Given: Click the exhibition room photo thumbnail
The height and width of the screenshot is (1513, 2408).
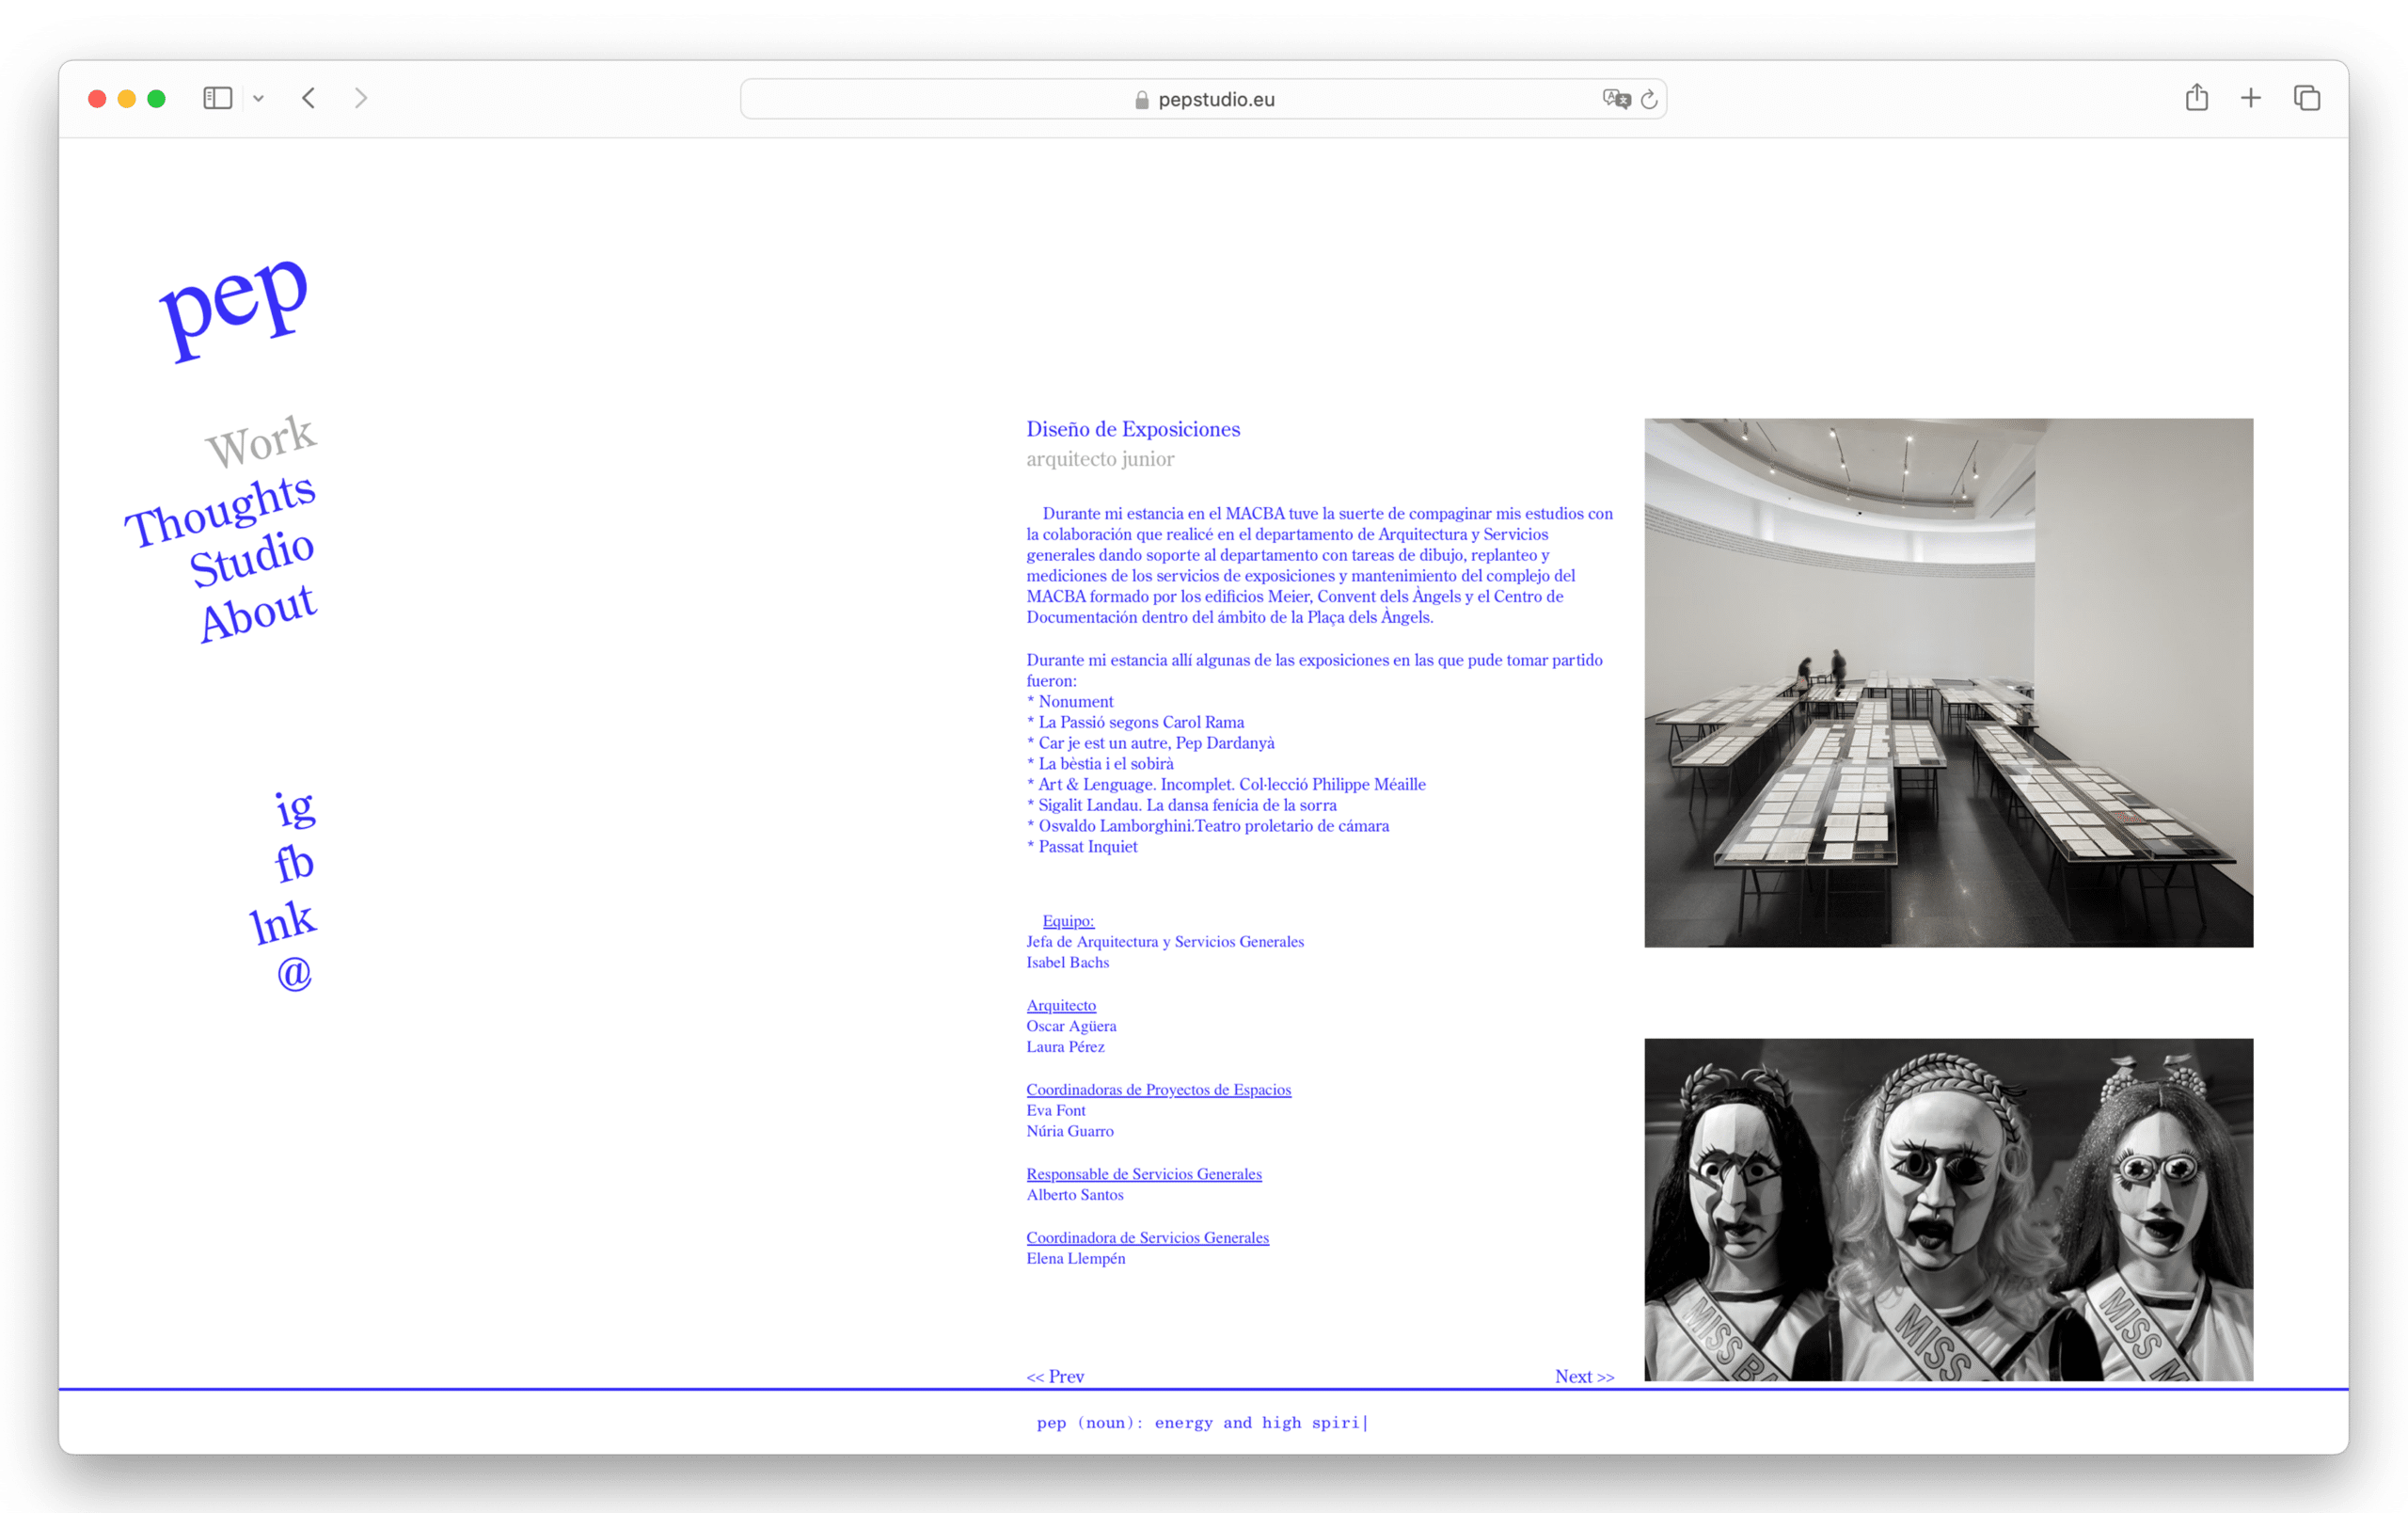Looking at the screenshot, I should click(x=1948, y=682).
